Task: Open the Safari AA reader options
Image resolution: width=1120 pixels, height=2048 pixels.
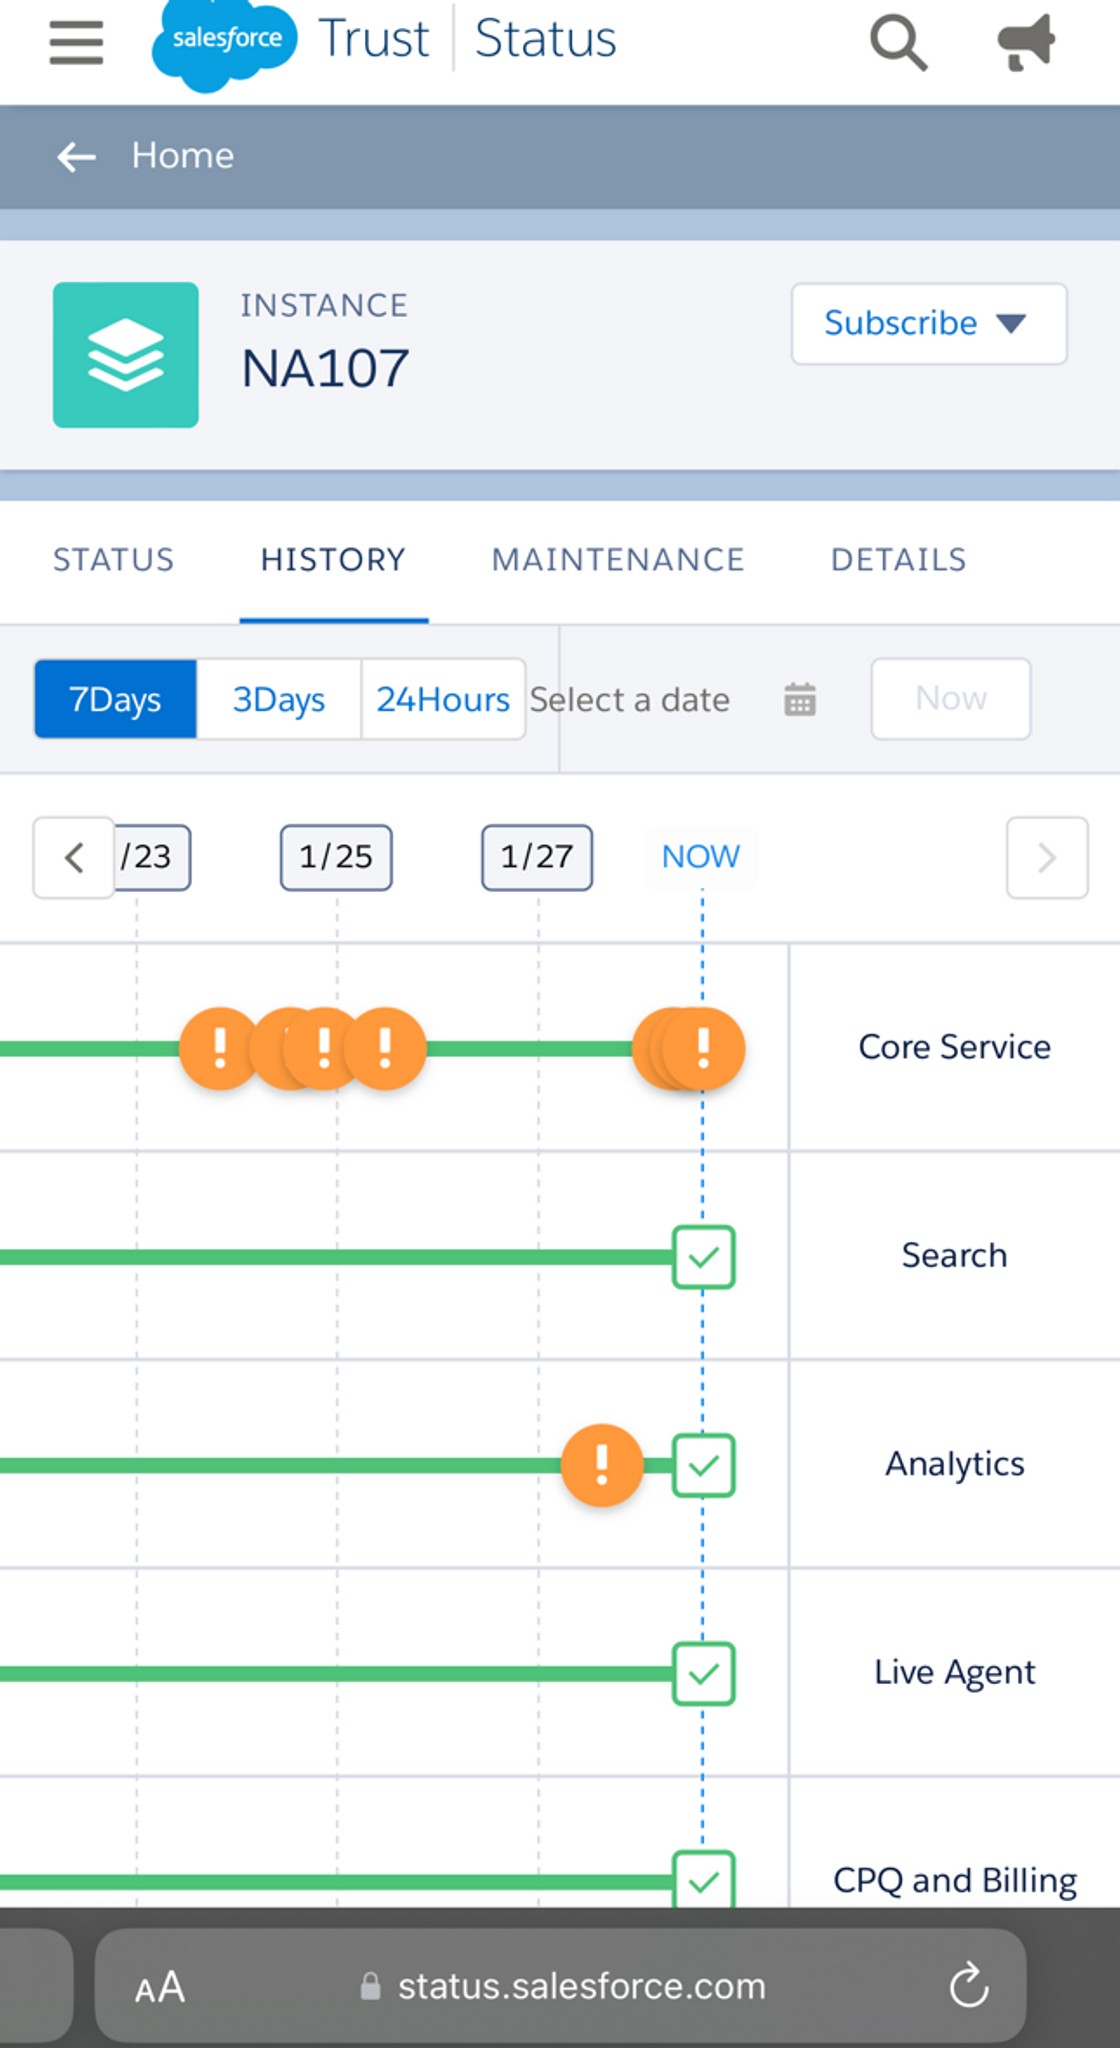Action: (160, 1987)
